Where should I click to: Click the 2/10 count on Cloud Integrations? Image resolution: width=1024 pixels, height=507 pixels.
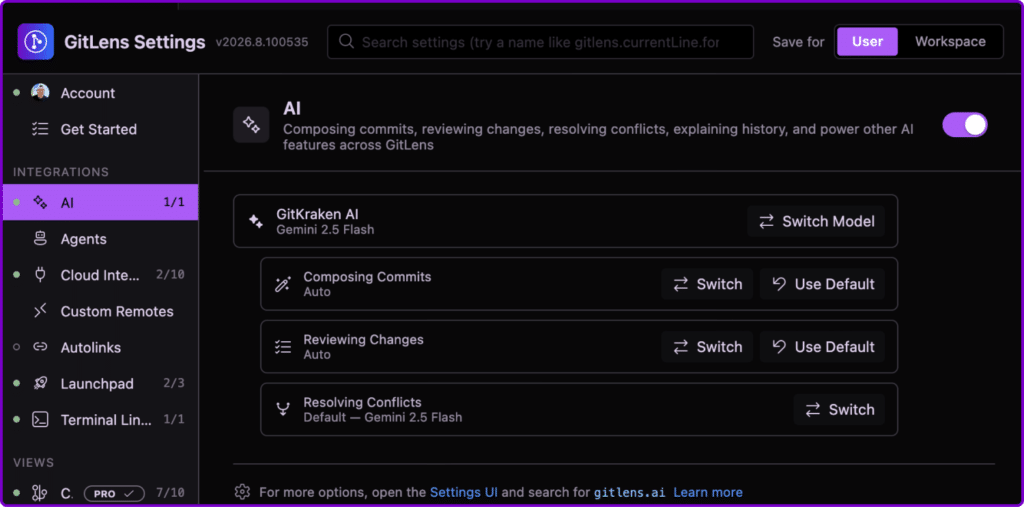pyautogui.click(x=170, y=275)
